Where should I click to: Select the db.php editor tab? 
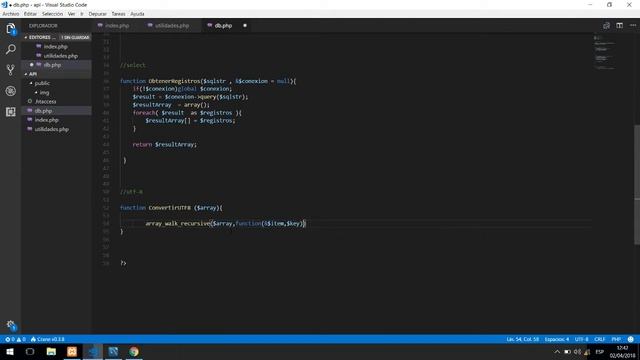point(223,25)
